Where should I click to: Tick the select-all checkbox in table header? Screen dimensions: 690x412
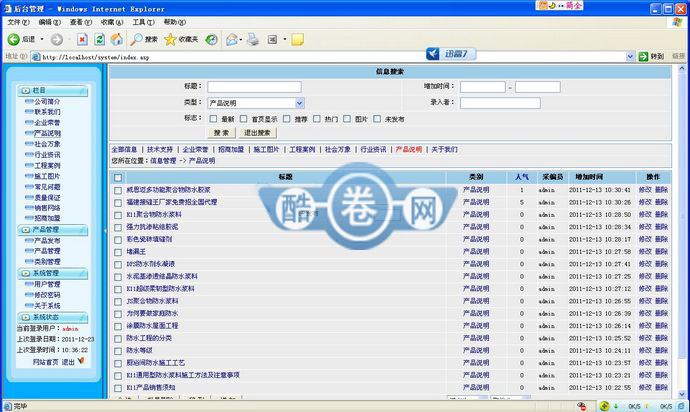coord(118,177)
